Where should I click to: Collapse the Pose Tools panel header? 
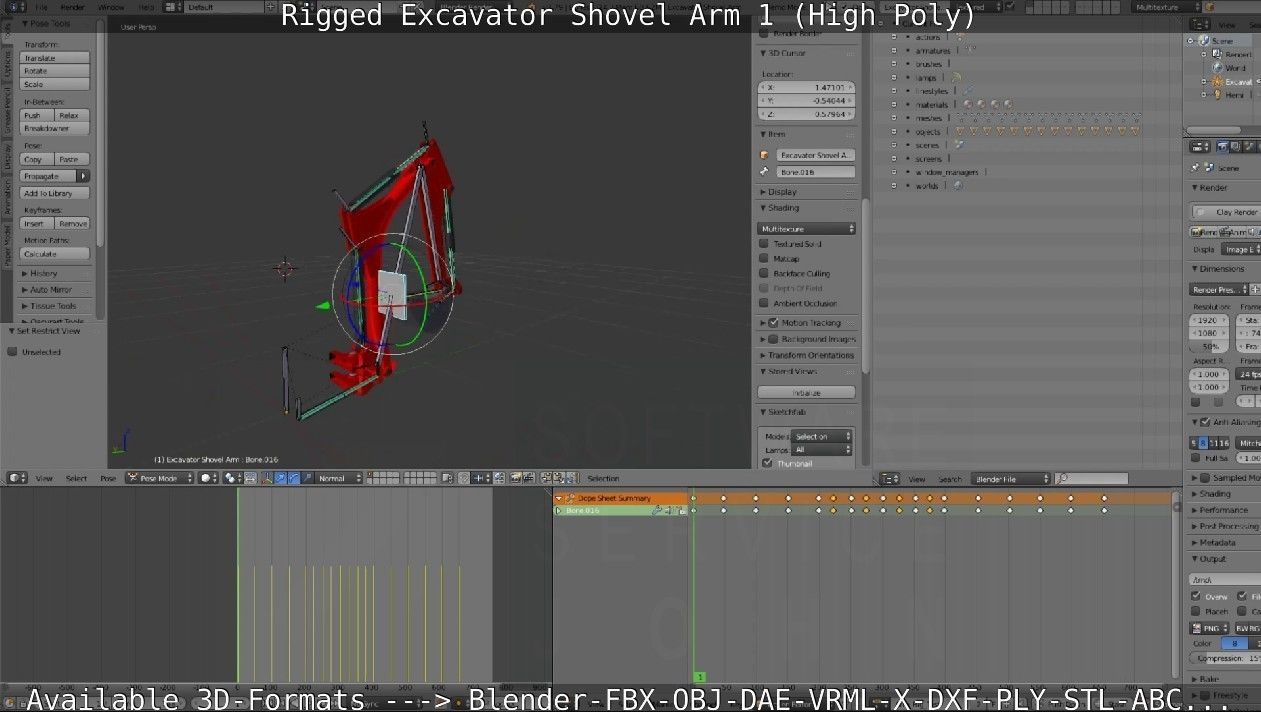[50, 23]
